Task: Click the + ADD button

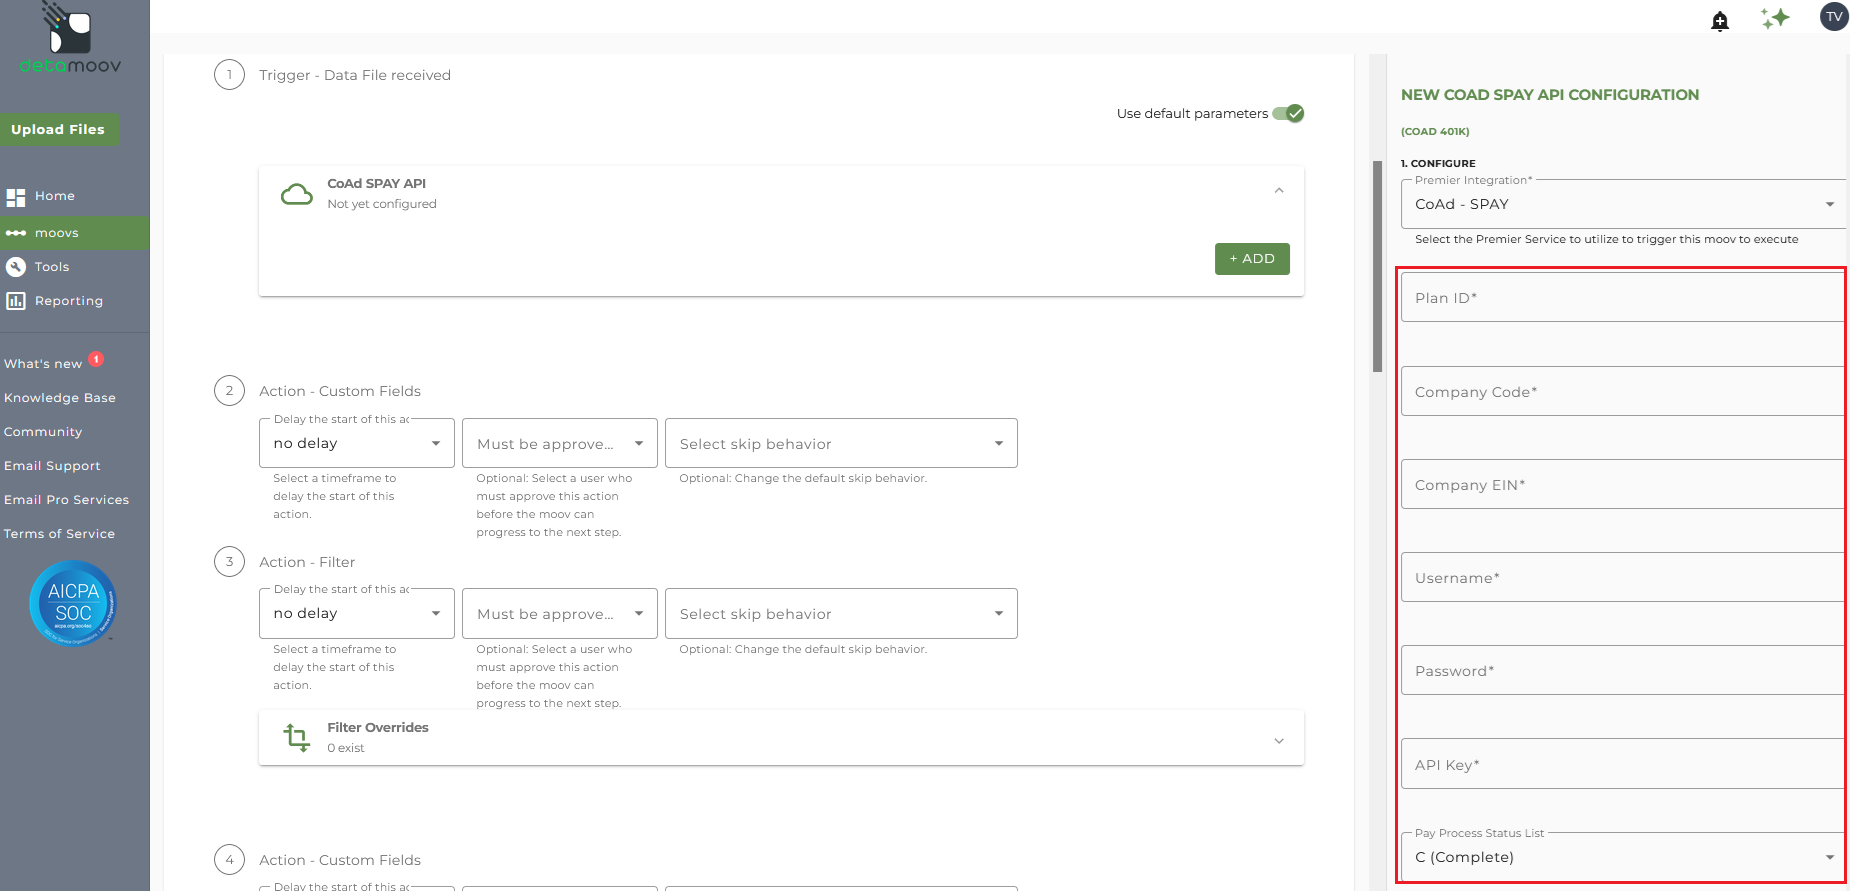Action: point(1252,259)
